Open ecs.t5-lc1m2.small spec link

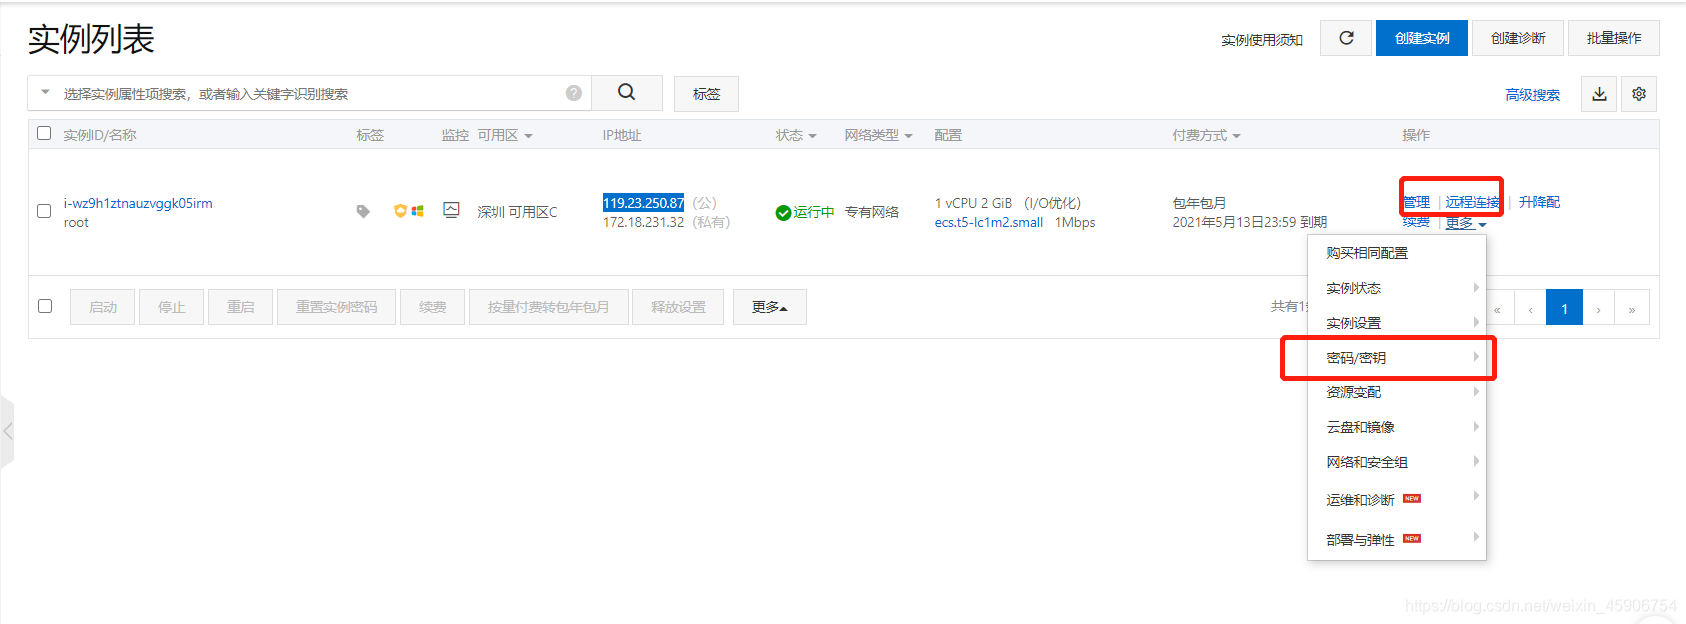pyautogui.click(x=989, y=222)
